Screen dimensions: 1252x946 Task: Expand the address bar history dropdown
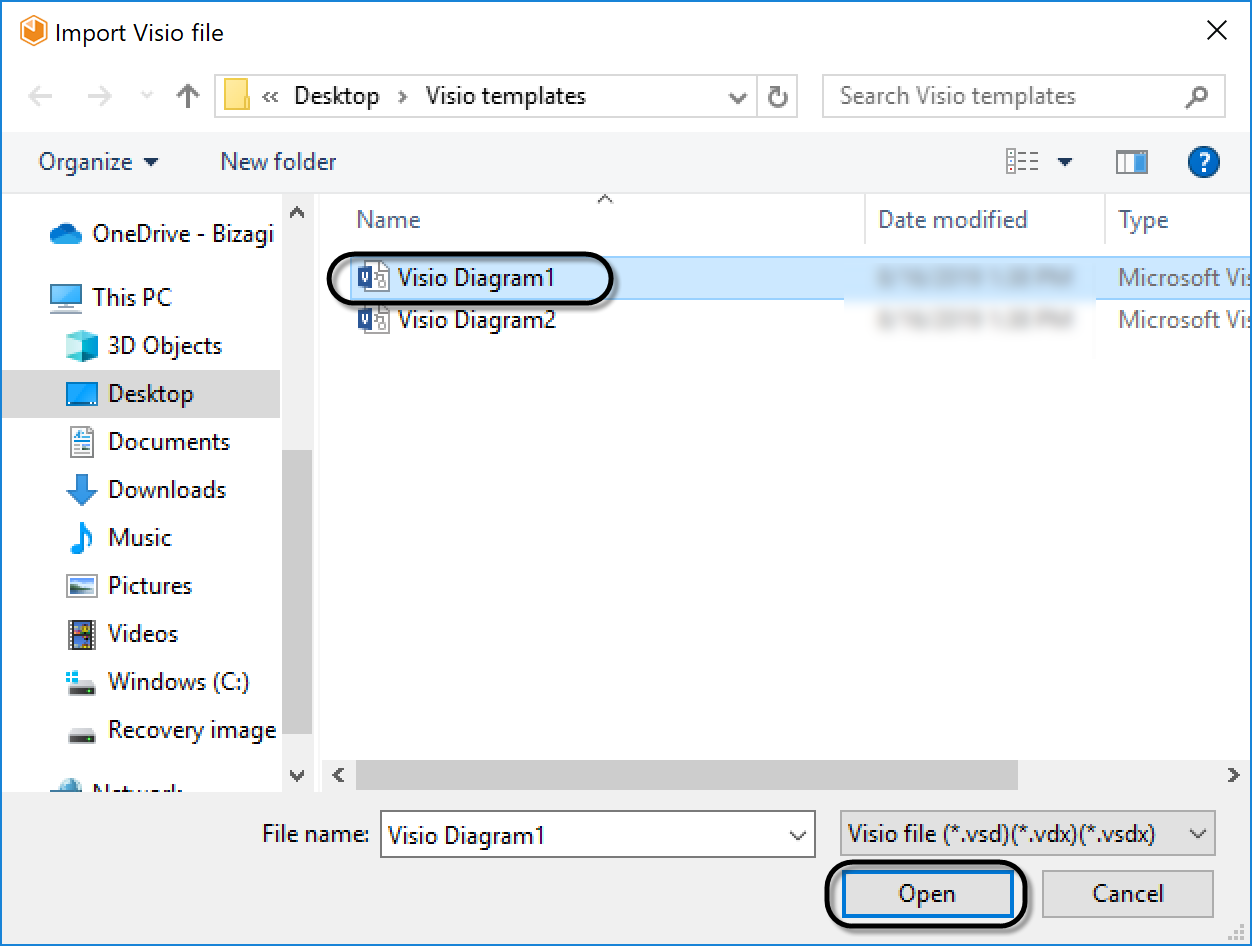pyautogui.click(x=738, y=97)
